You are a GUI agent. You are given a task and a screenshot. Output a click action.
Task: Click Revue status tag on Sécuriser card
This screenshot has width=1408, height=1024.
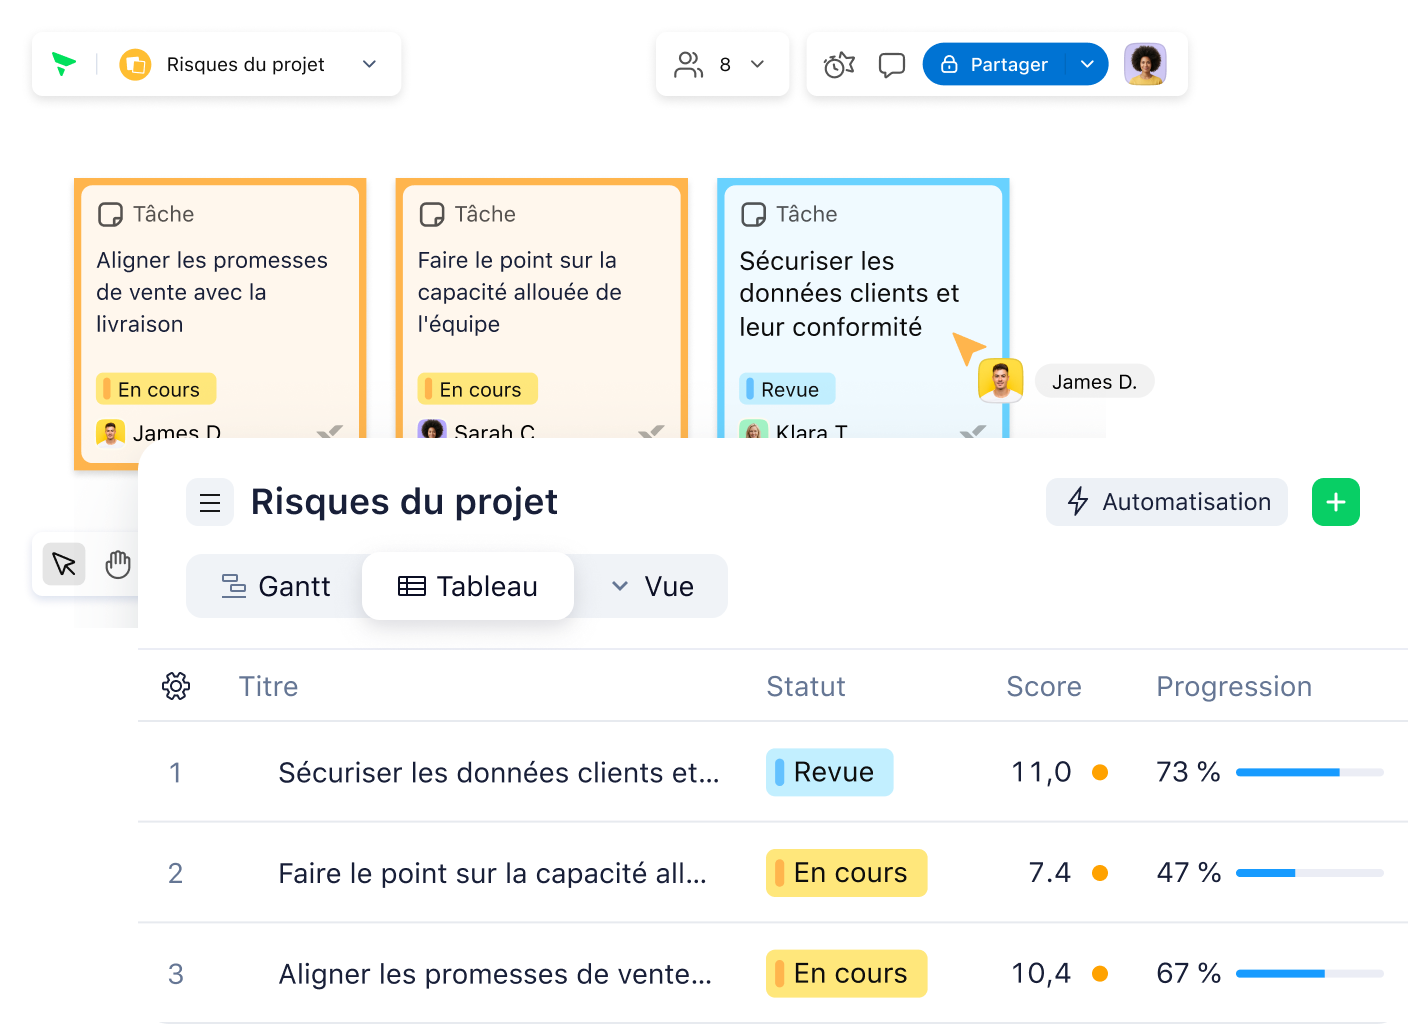point(787,389)
